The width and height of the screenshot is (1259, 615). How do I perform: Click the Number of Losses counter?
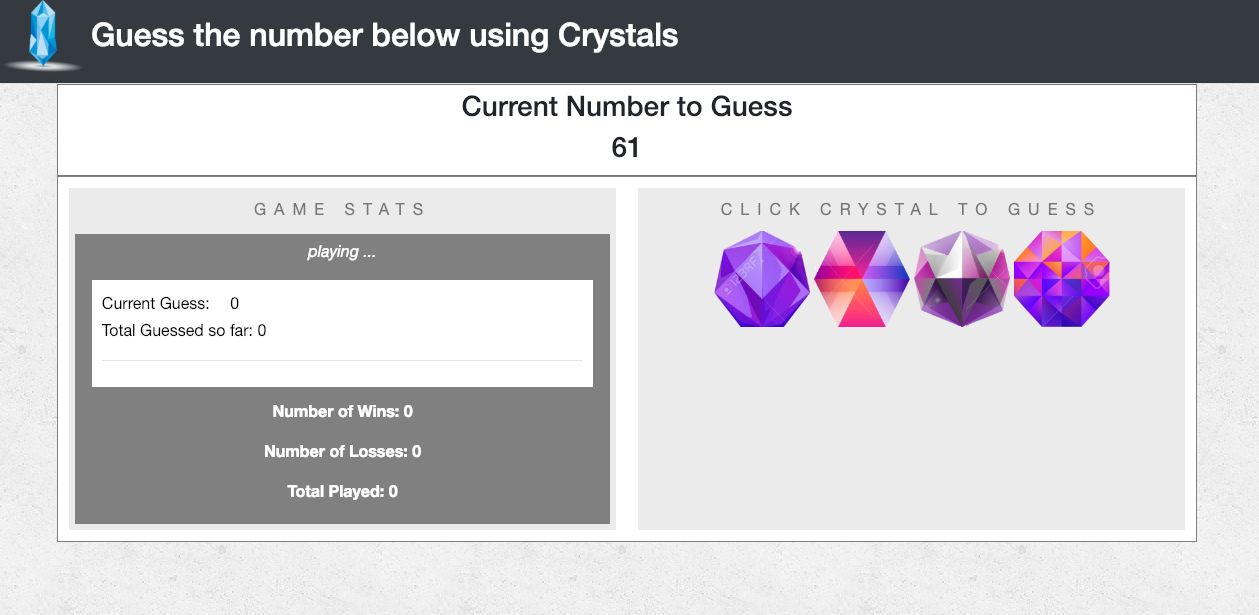[x=342, y=451]
